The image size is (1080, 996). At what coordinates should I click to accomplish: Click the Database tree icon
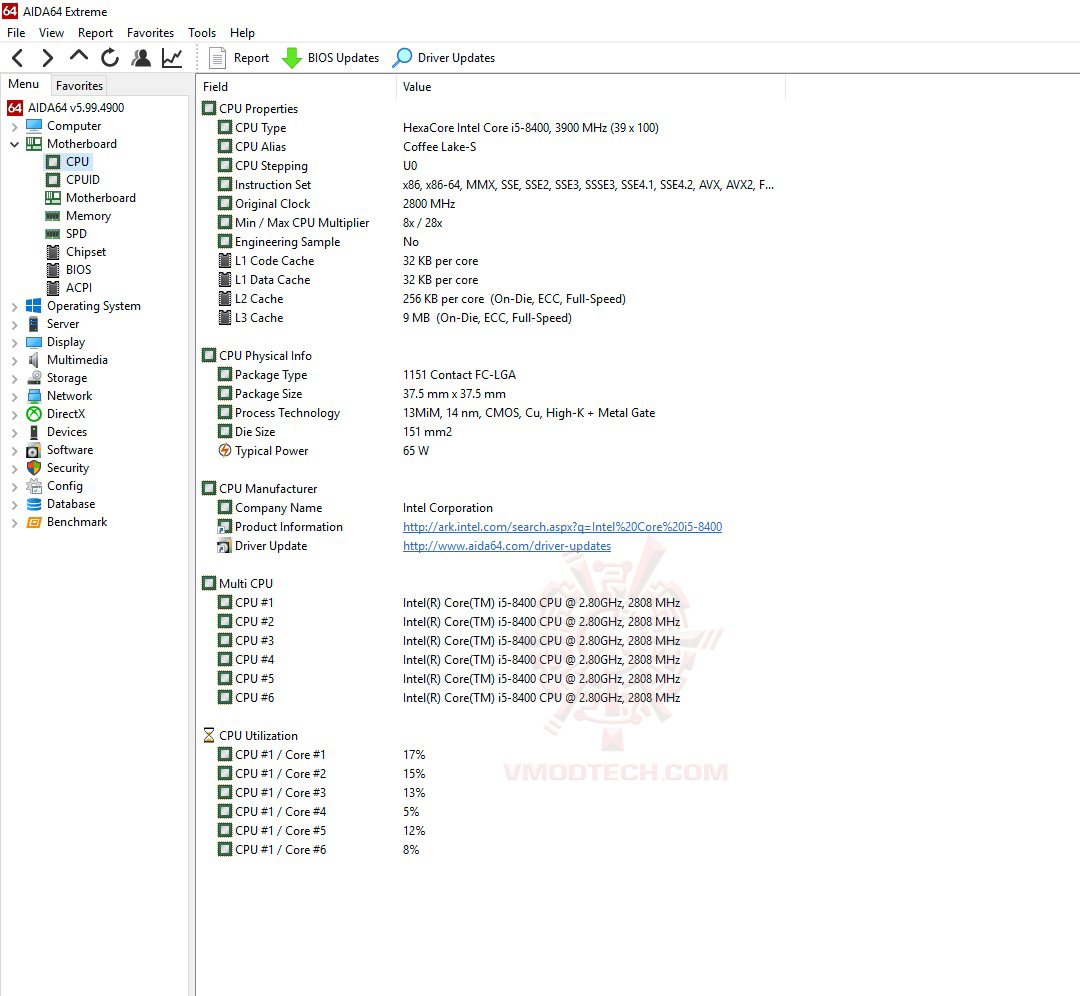click(34, 504)
